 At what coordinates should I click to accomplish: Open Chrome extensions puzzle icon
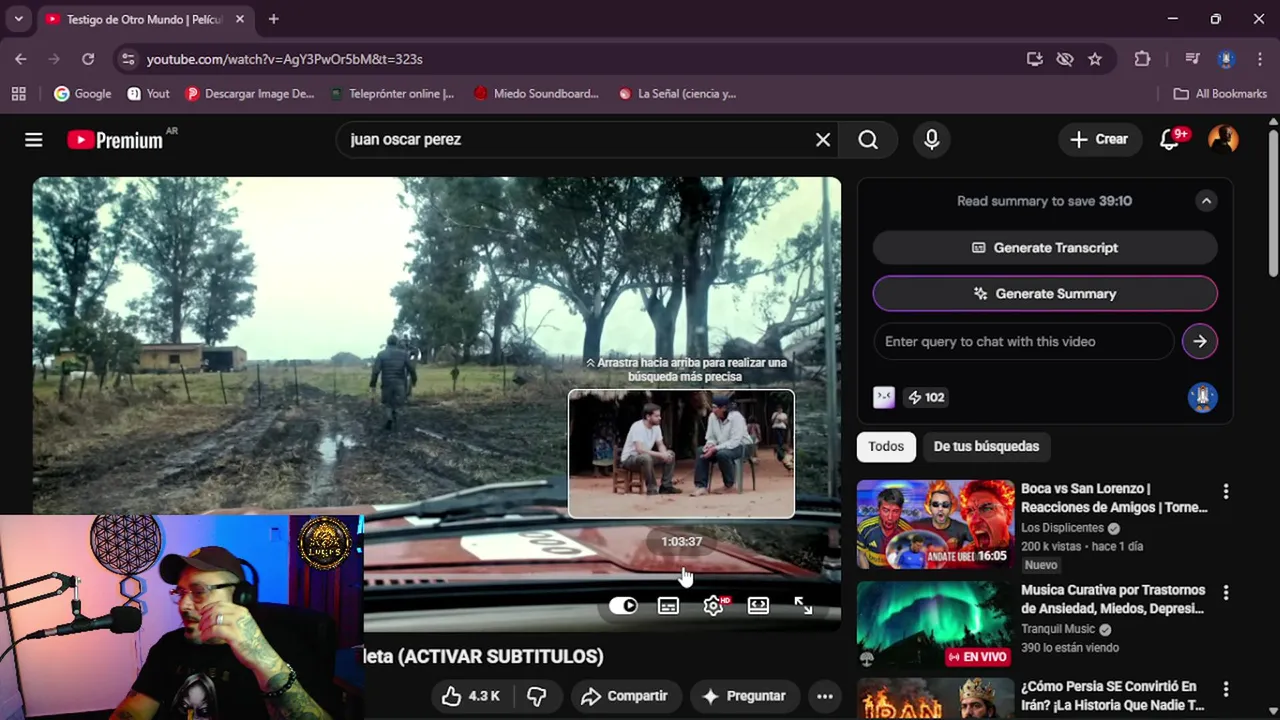pyautogui.click(x=1142, y=59)
